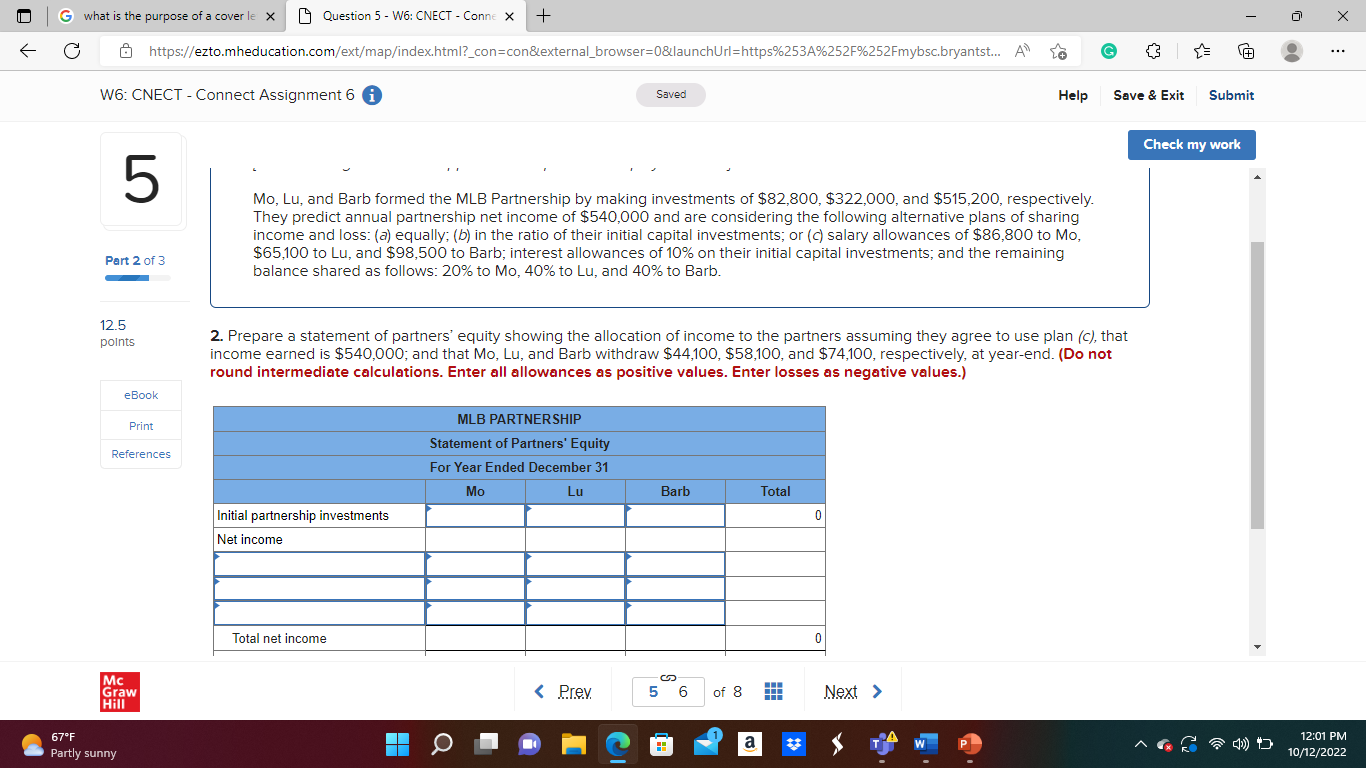Click the Mo initial investment input cell
This screenshot has width=1366, height=768.
coord(475,515)
